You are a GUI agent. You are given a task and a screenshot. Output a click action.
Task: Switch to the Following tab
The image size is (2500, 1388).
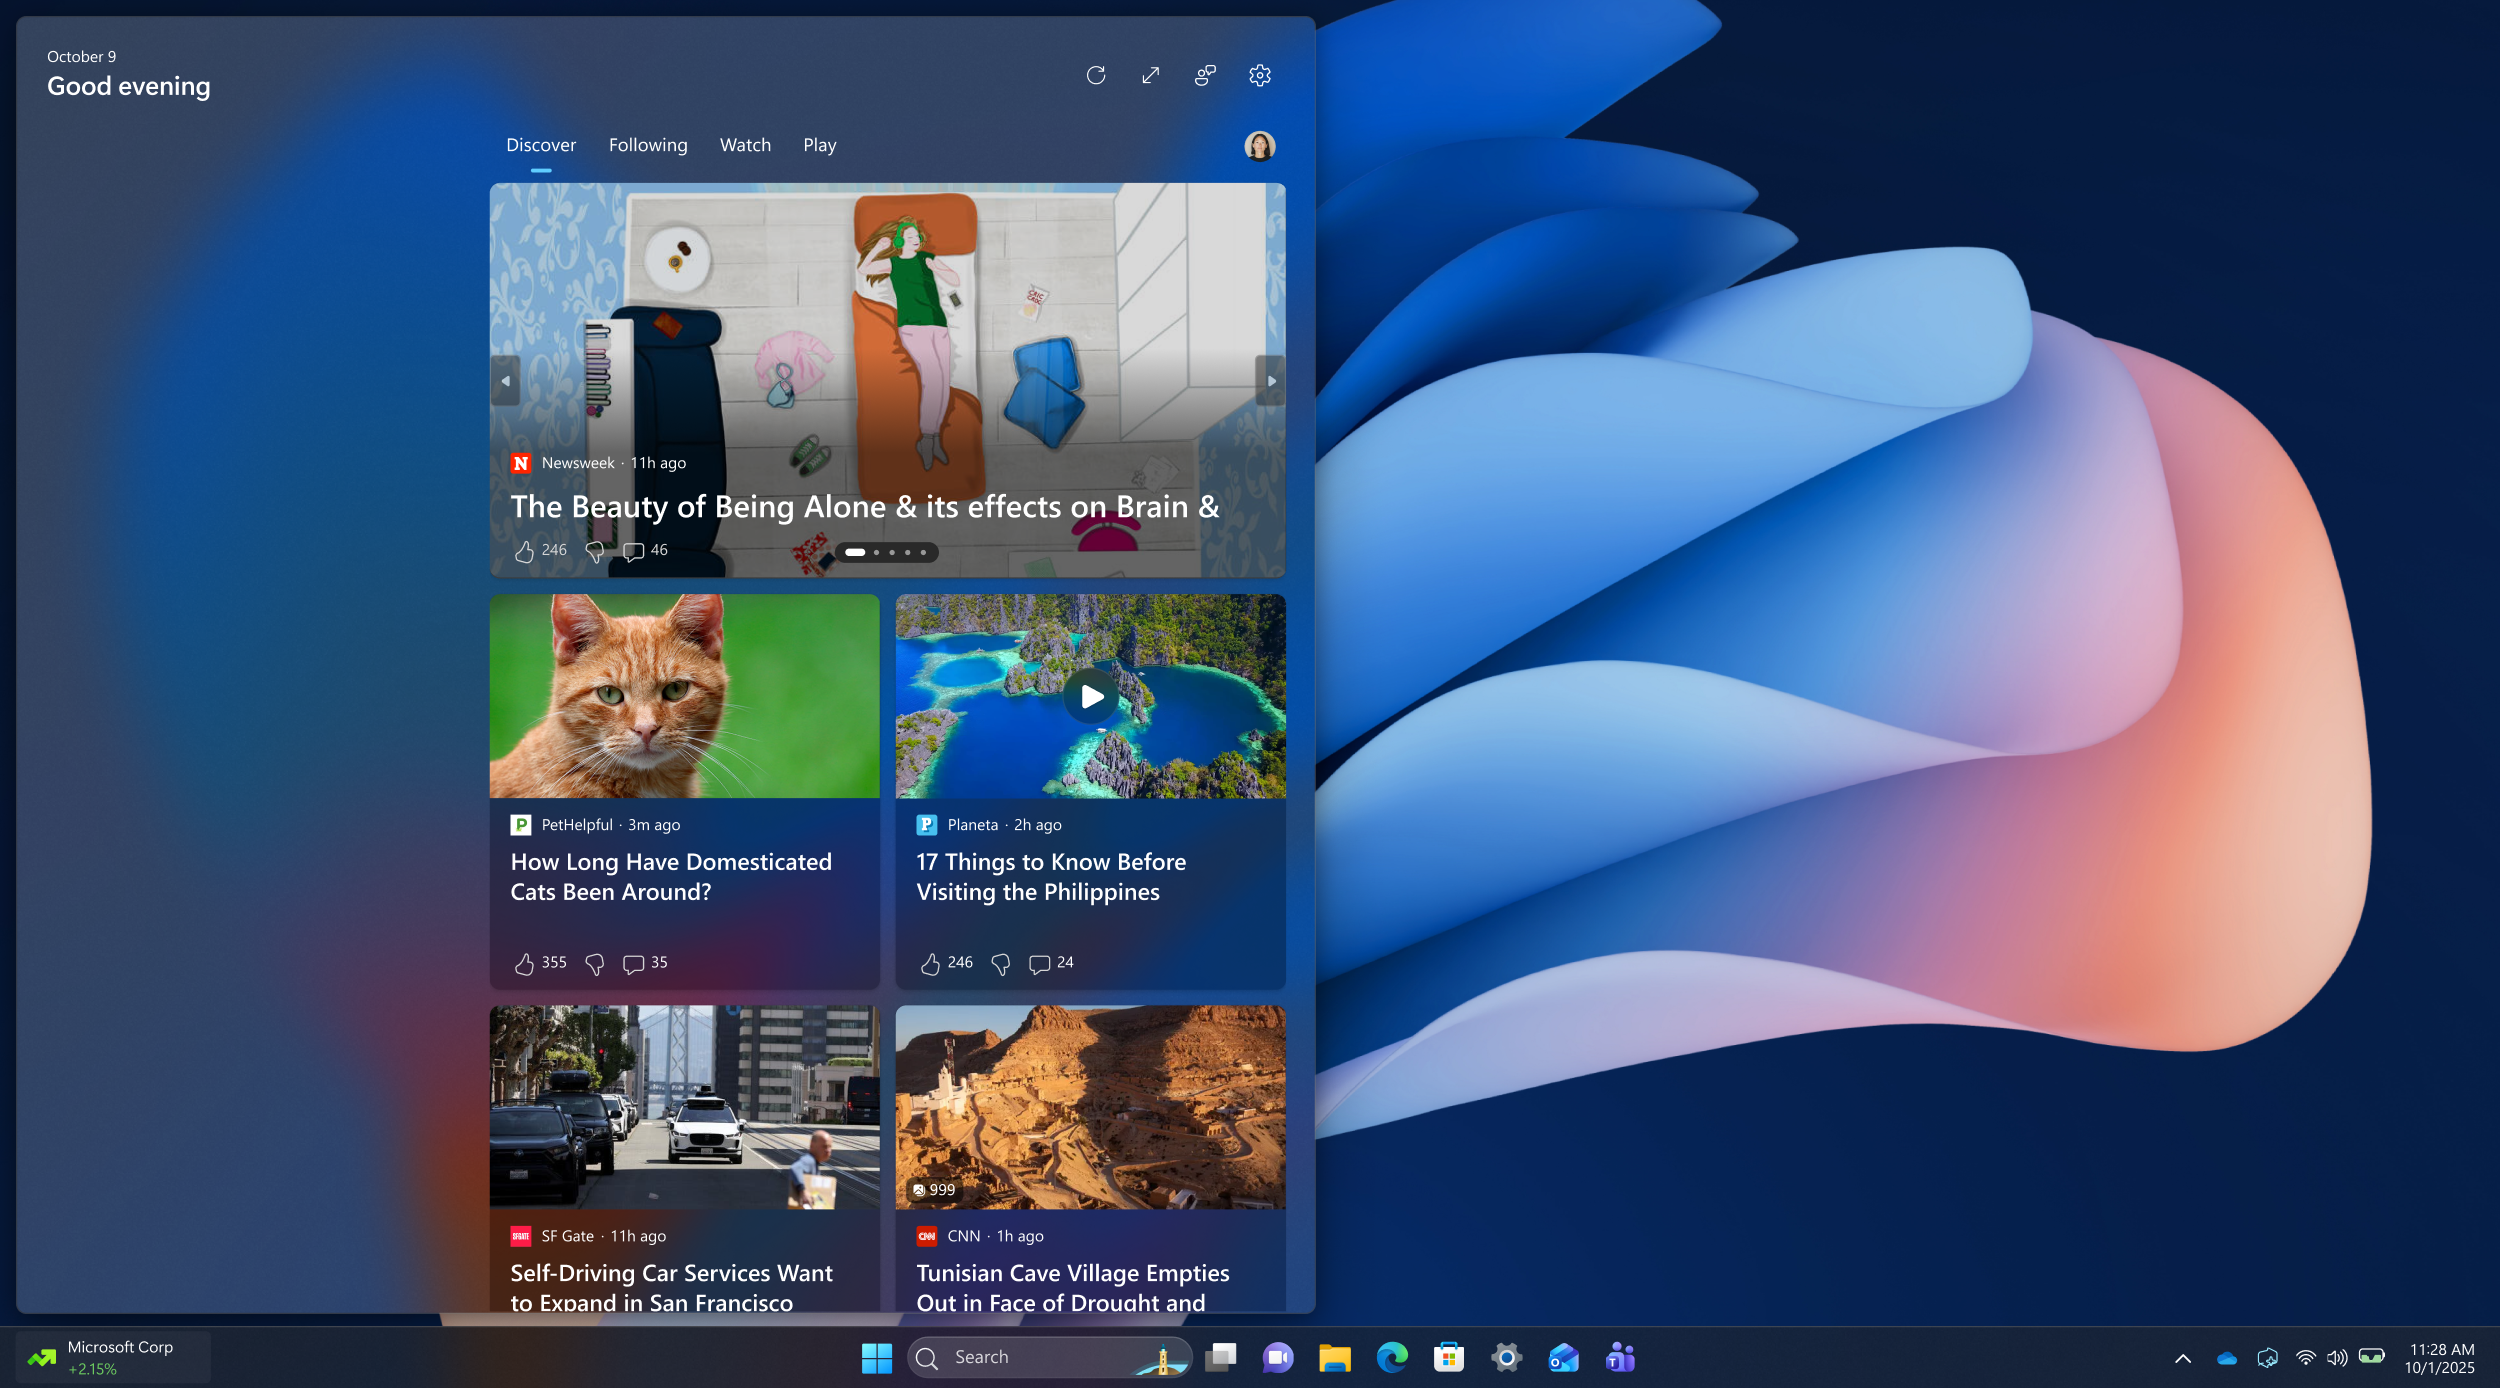(648, 145)
